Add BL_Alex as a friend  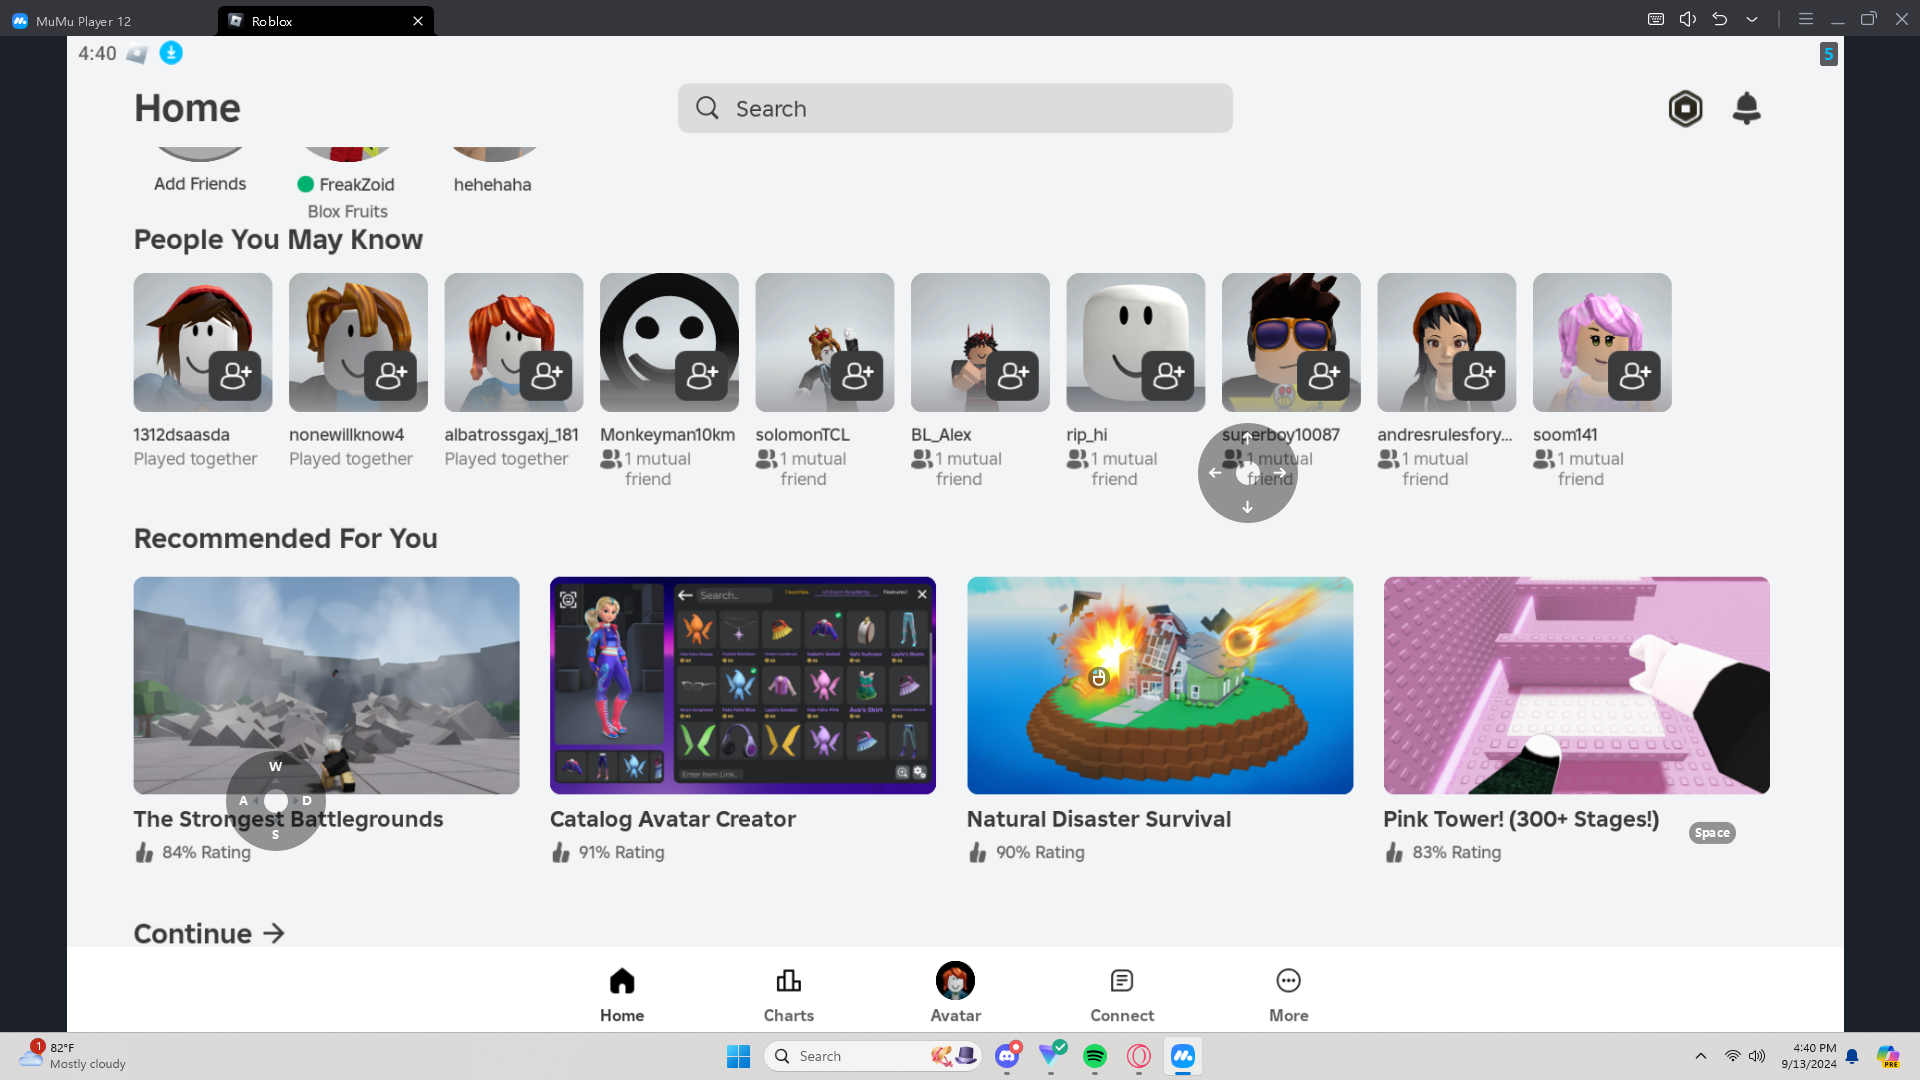tap(1013, 376)
